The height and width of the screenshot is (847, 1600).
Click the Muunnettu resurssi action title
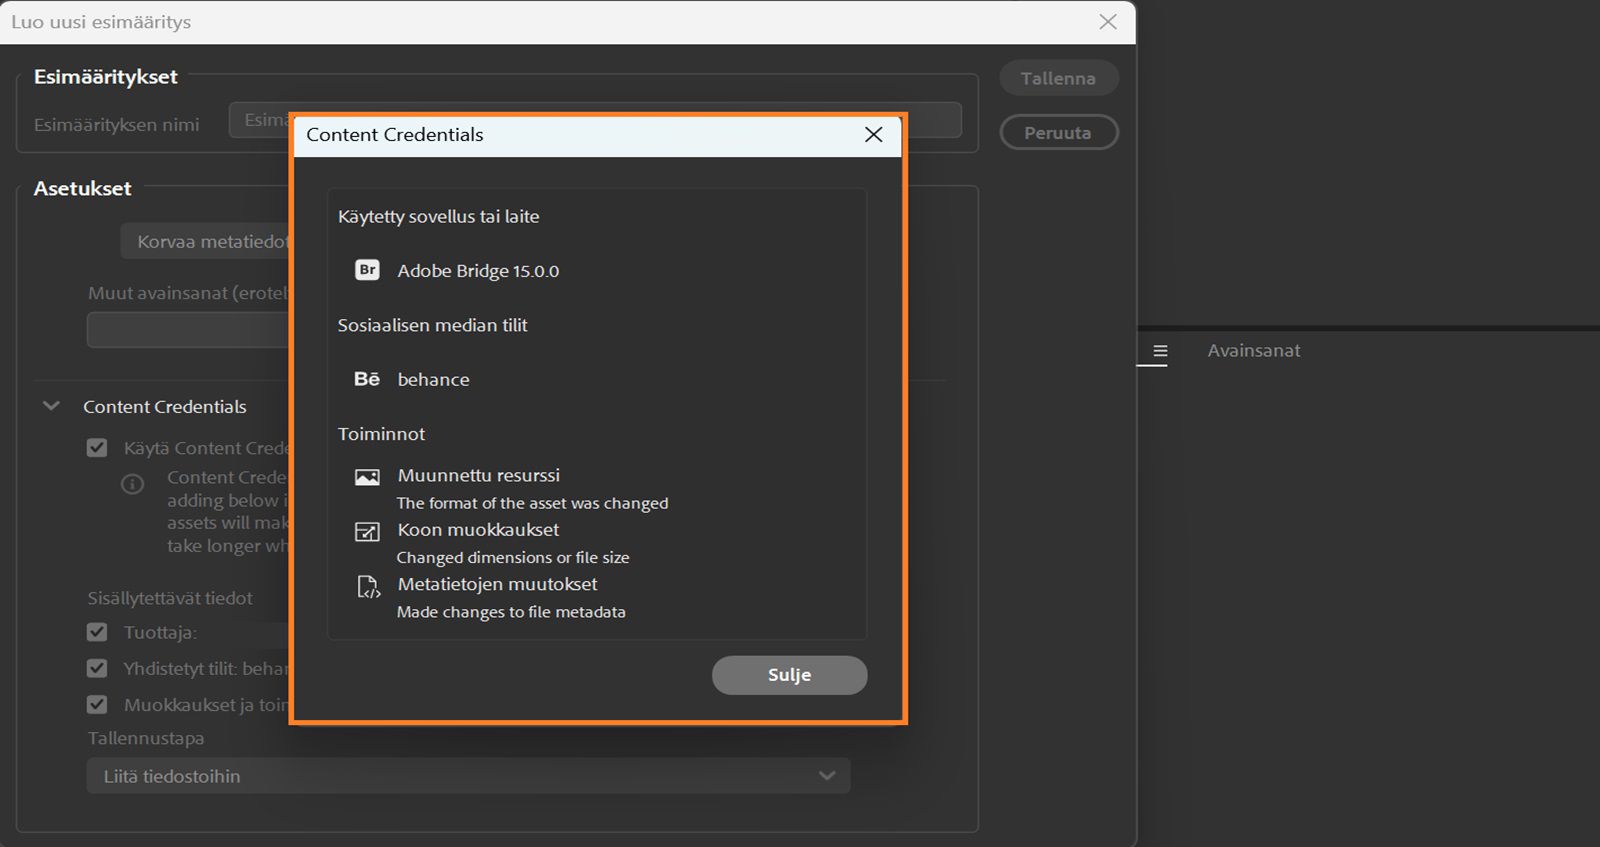[479, 475]
